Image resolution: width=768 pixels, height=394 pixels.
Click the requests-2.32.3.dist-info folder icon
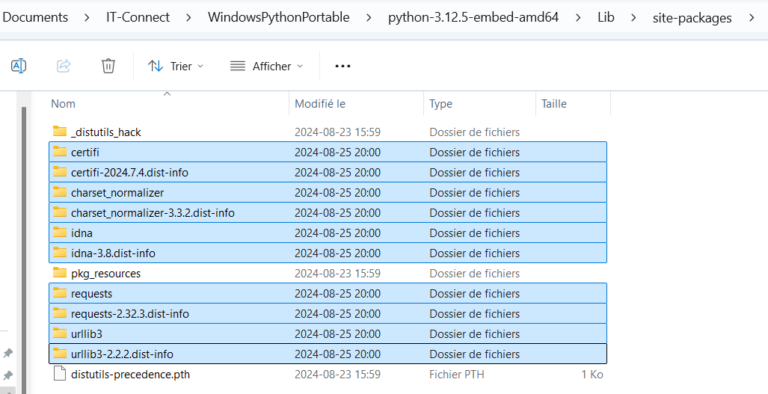tap(60, 313)
